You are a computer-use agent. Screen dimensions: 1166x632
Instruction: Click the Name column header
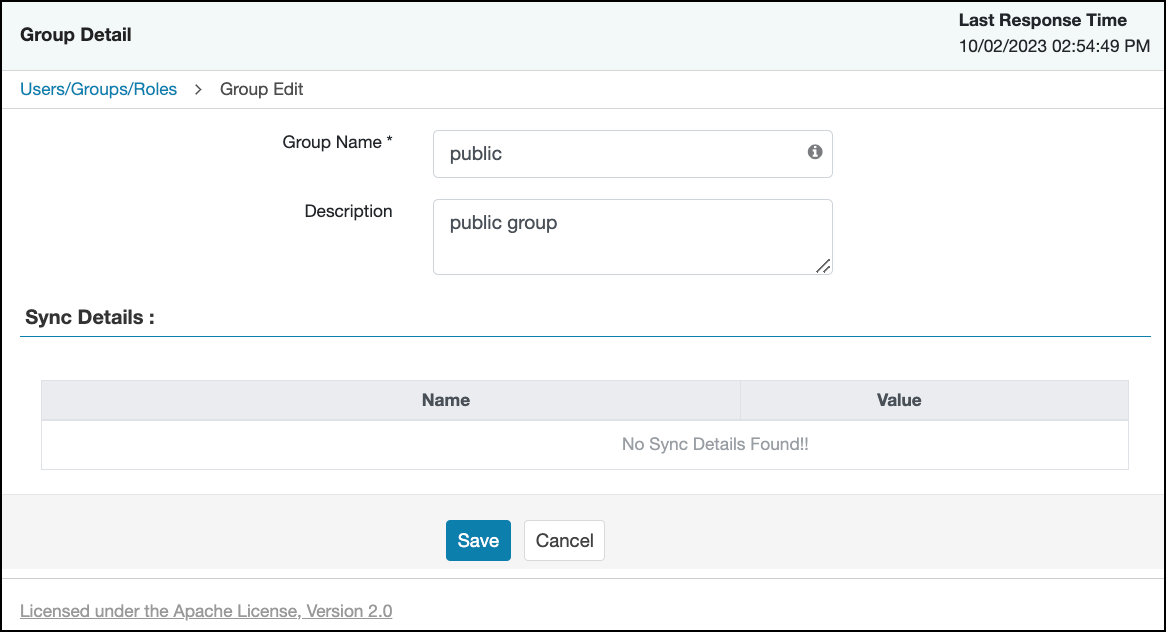(445, 400)
